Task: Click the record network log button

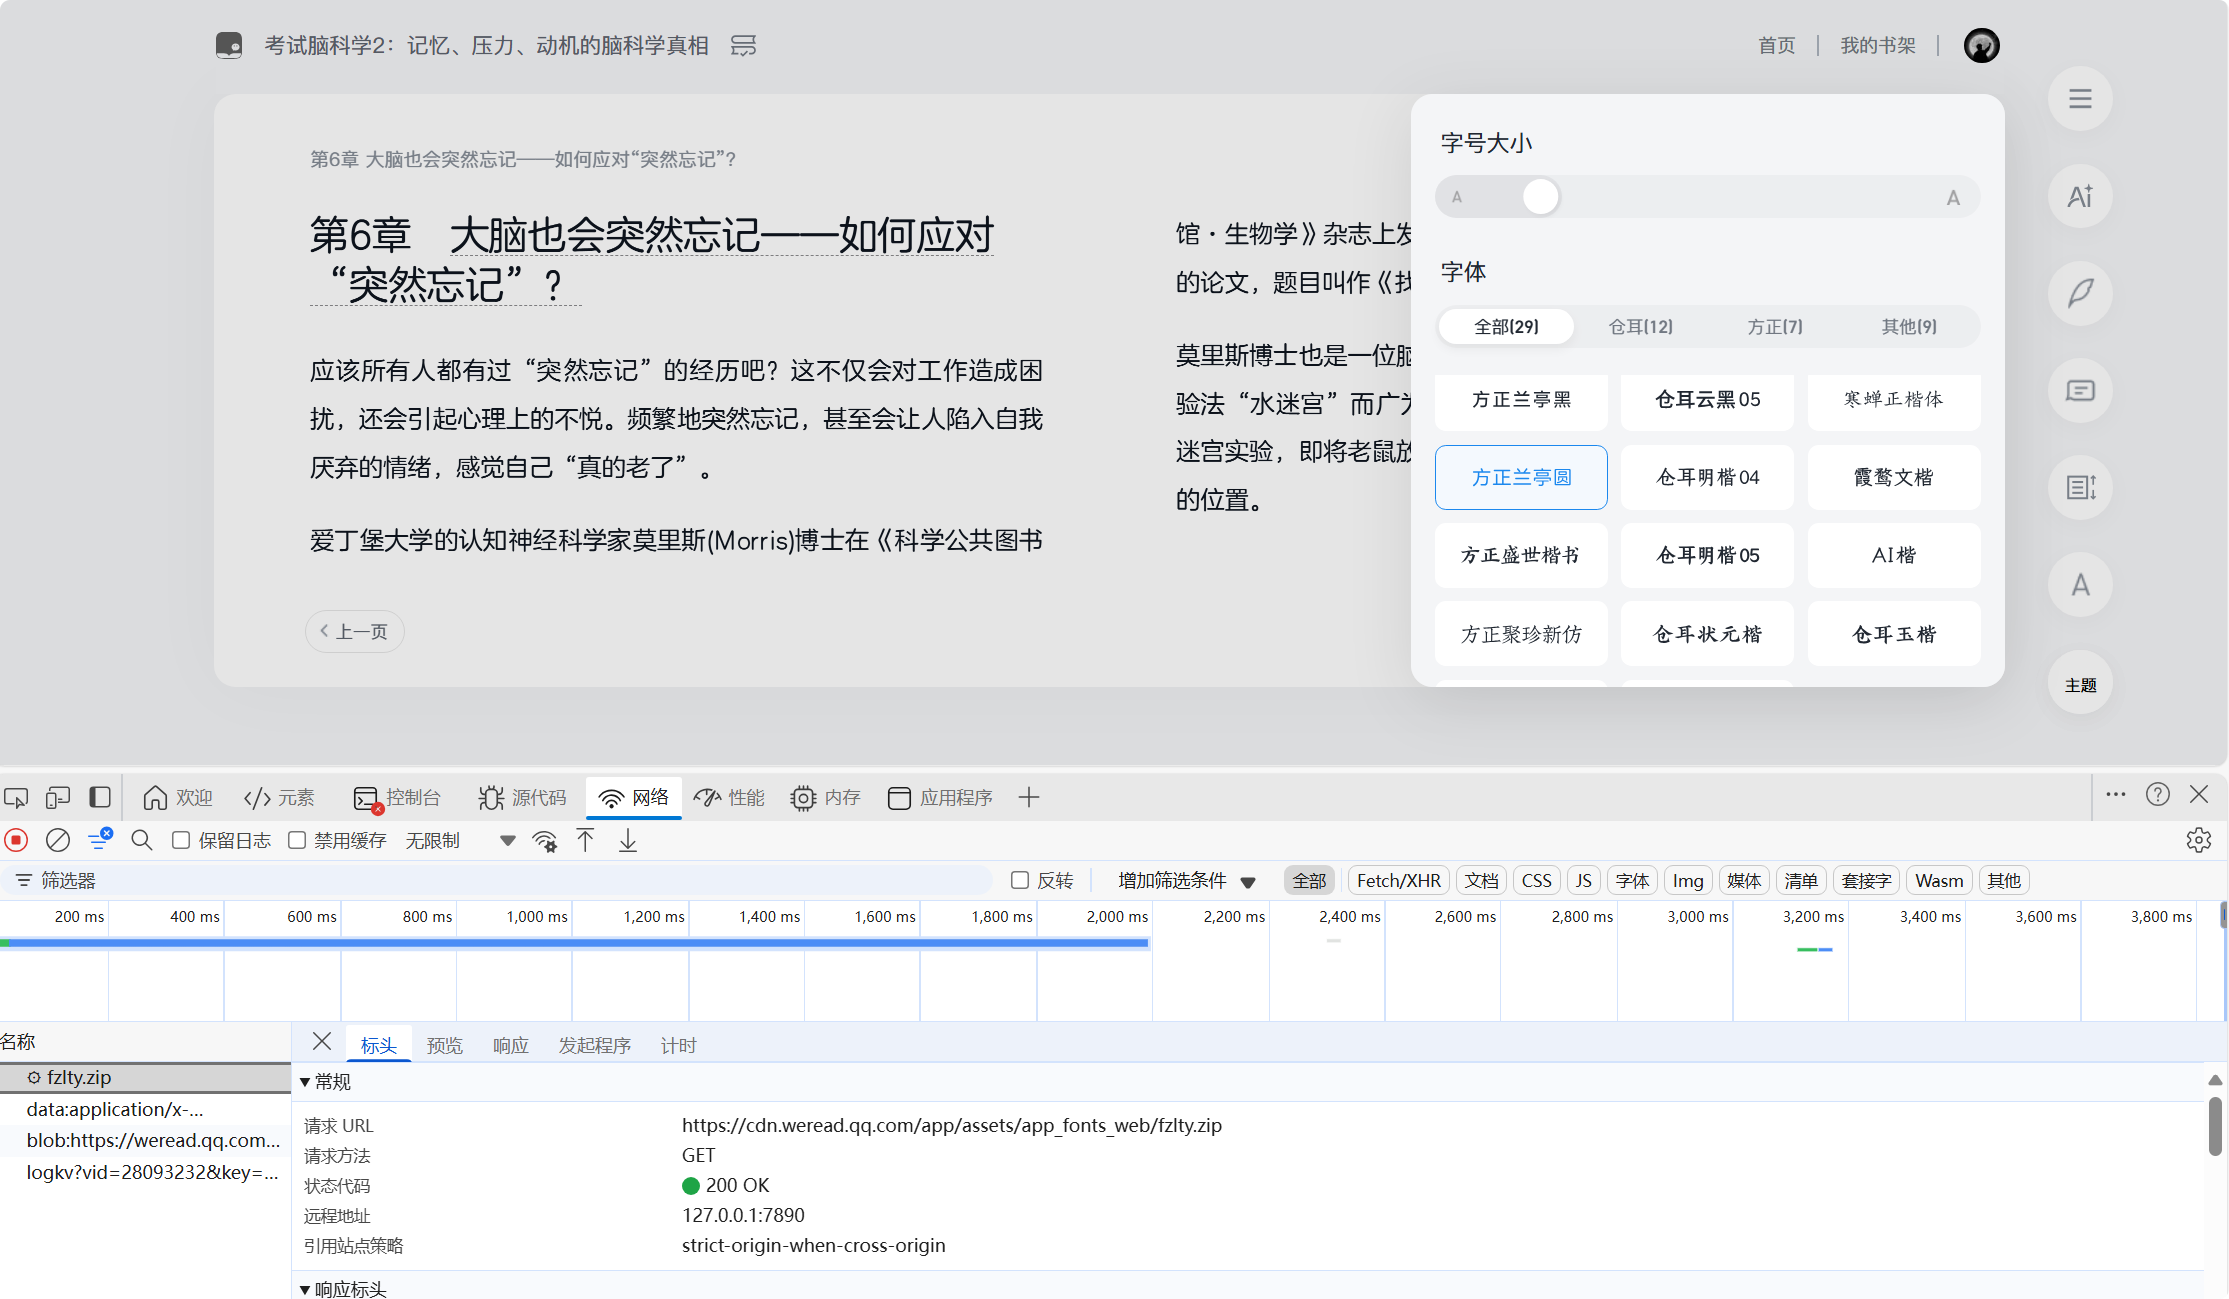Action: pyautogui.click(x=16, y=840)
